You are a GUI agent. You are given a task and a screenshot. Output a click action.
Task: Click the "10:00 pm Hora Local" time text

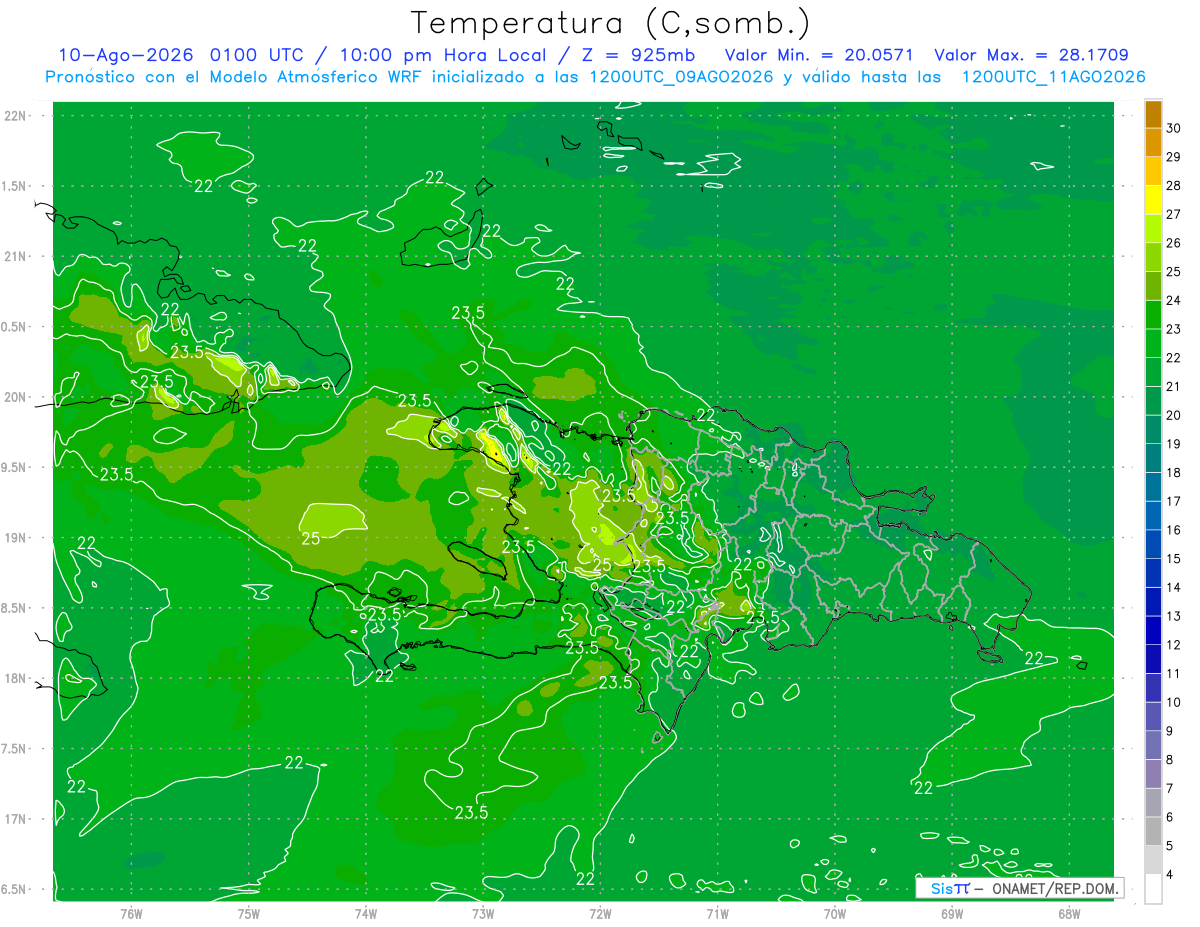(441, 55)
